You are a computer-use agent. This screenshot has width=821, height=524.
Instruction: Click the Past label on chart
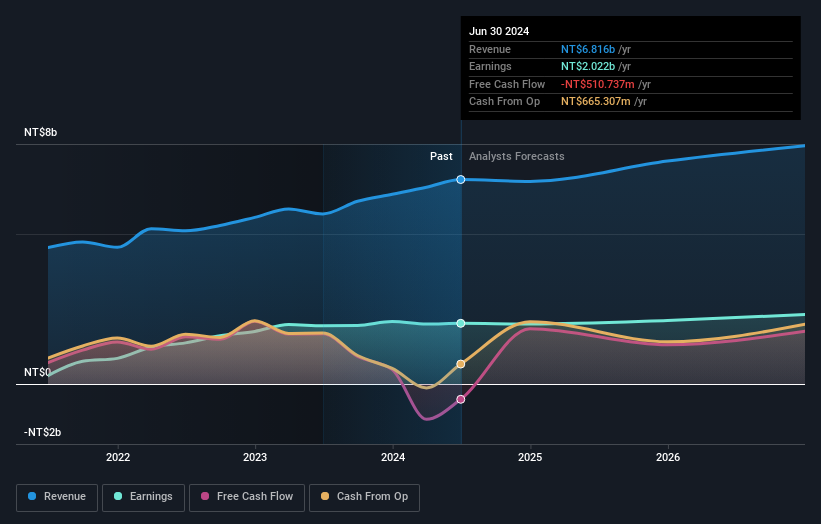point(441,156)
